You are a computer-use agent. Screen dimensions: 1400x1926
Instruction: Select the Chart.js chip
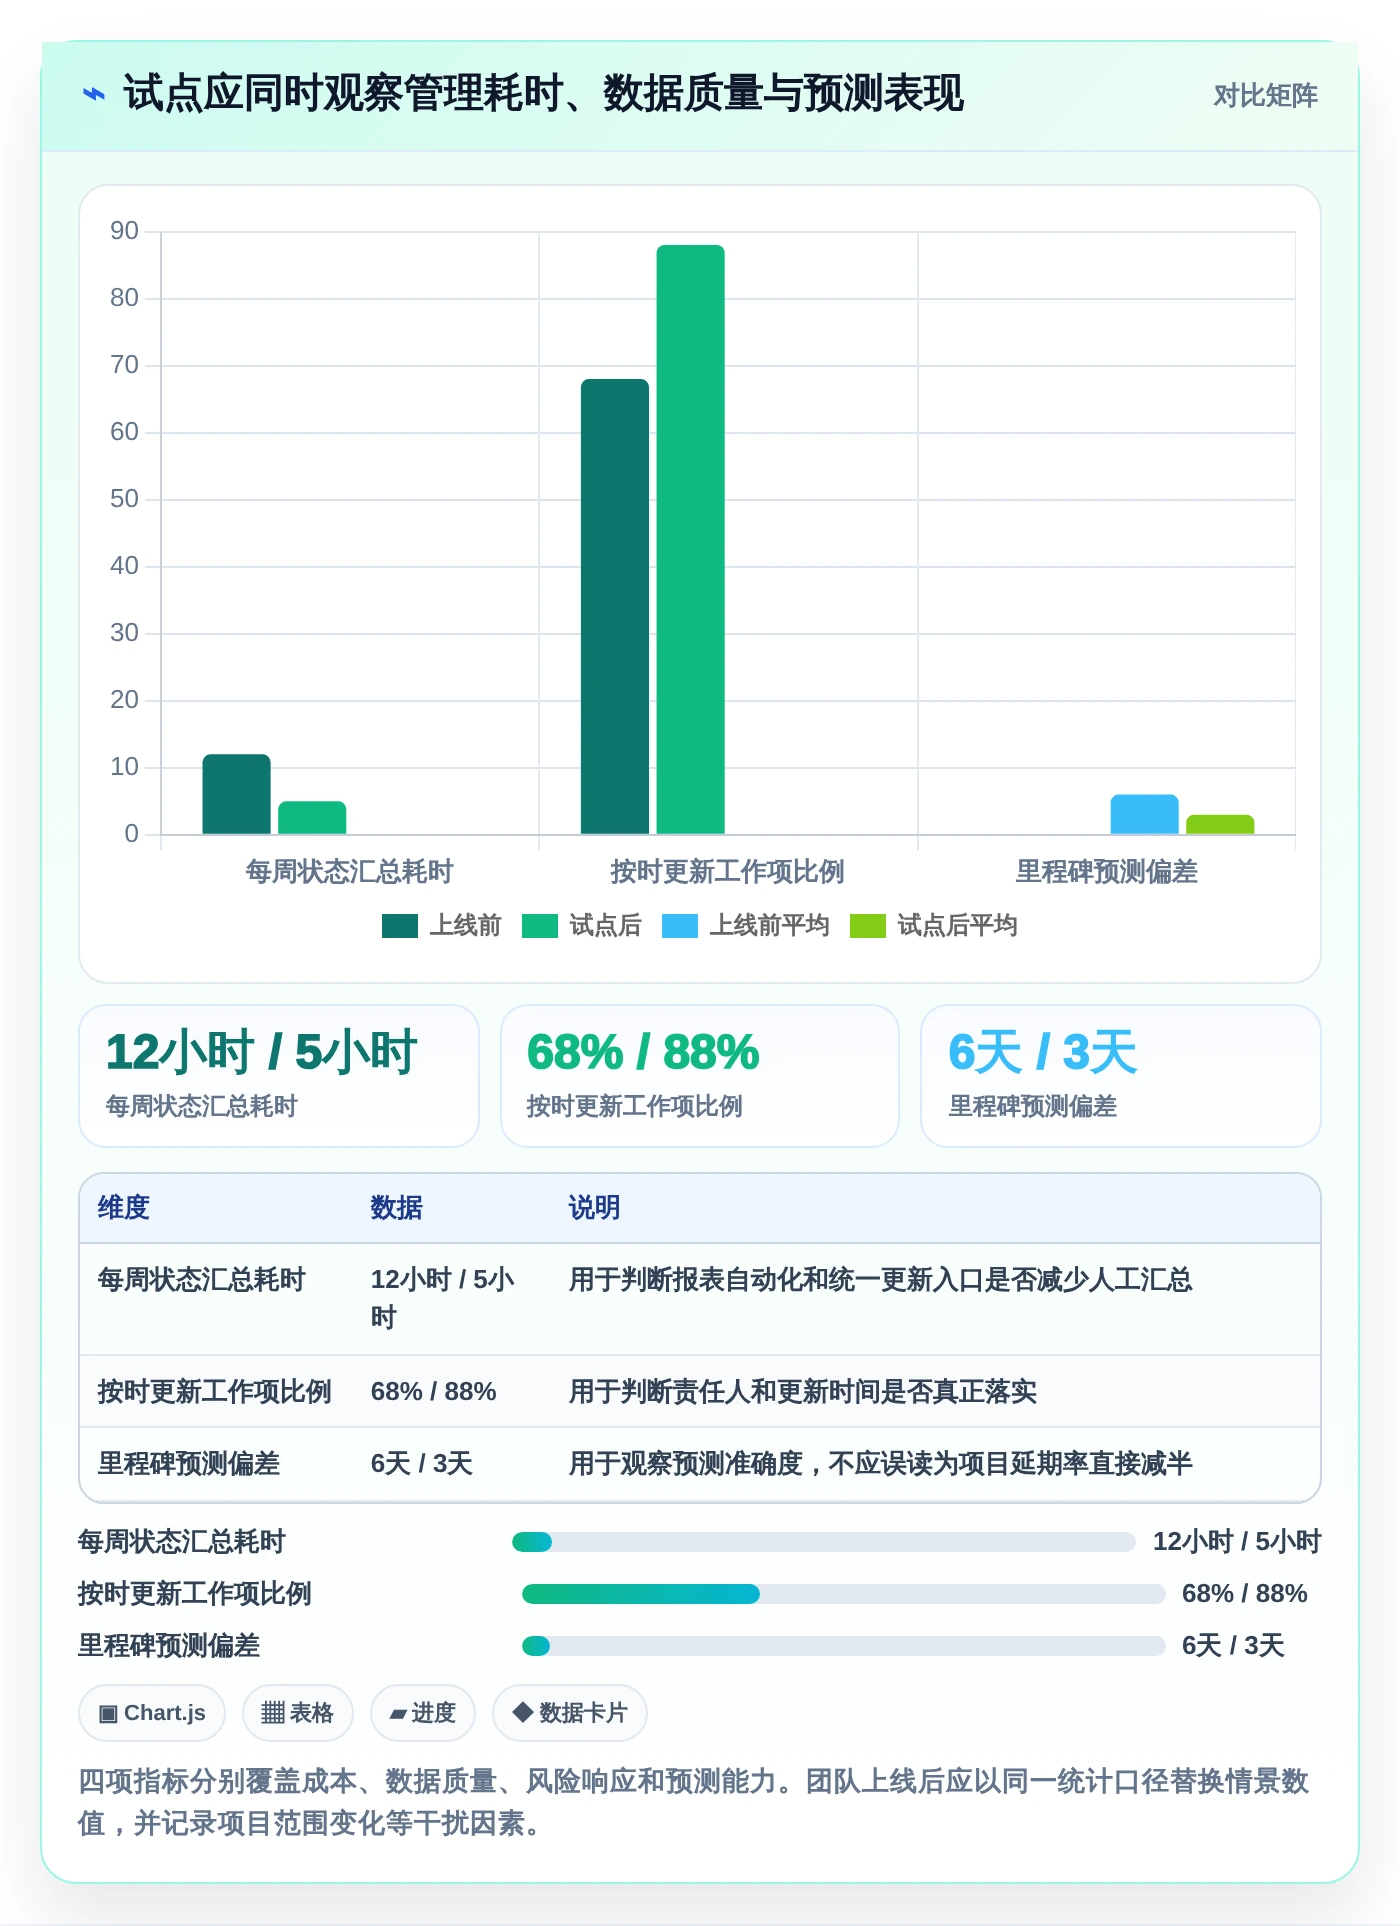tap(152, 1713)
